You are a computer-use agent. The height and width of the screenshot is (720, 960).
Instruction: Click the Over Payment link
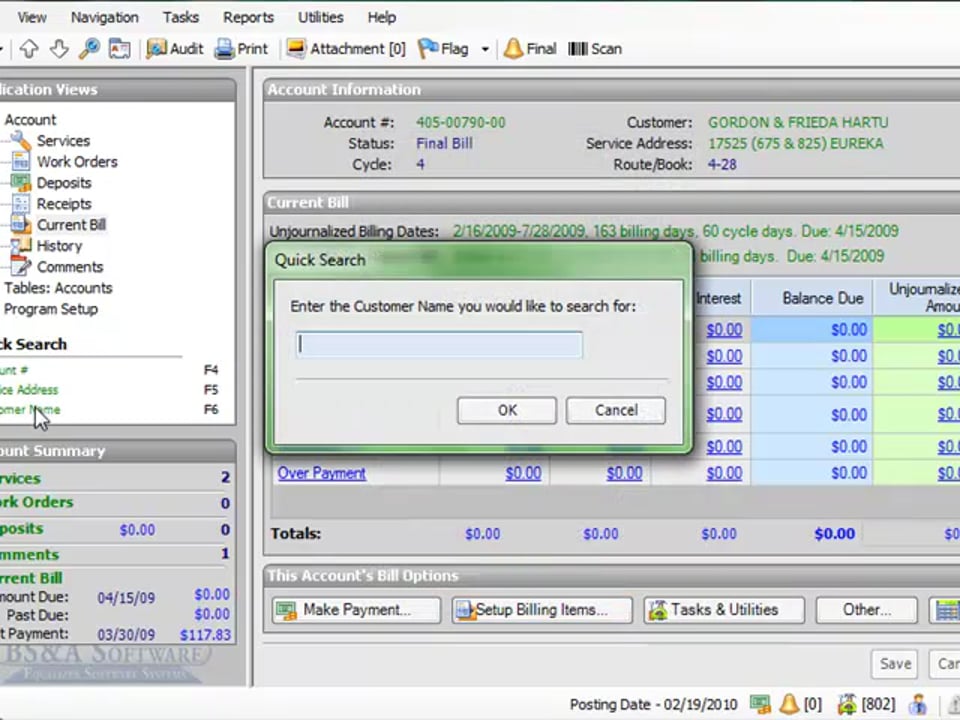(321, 473)
